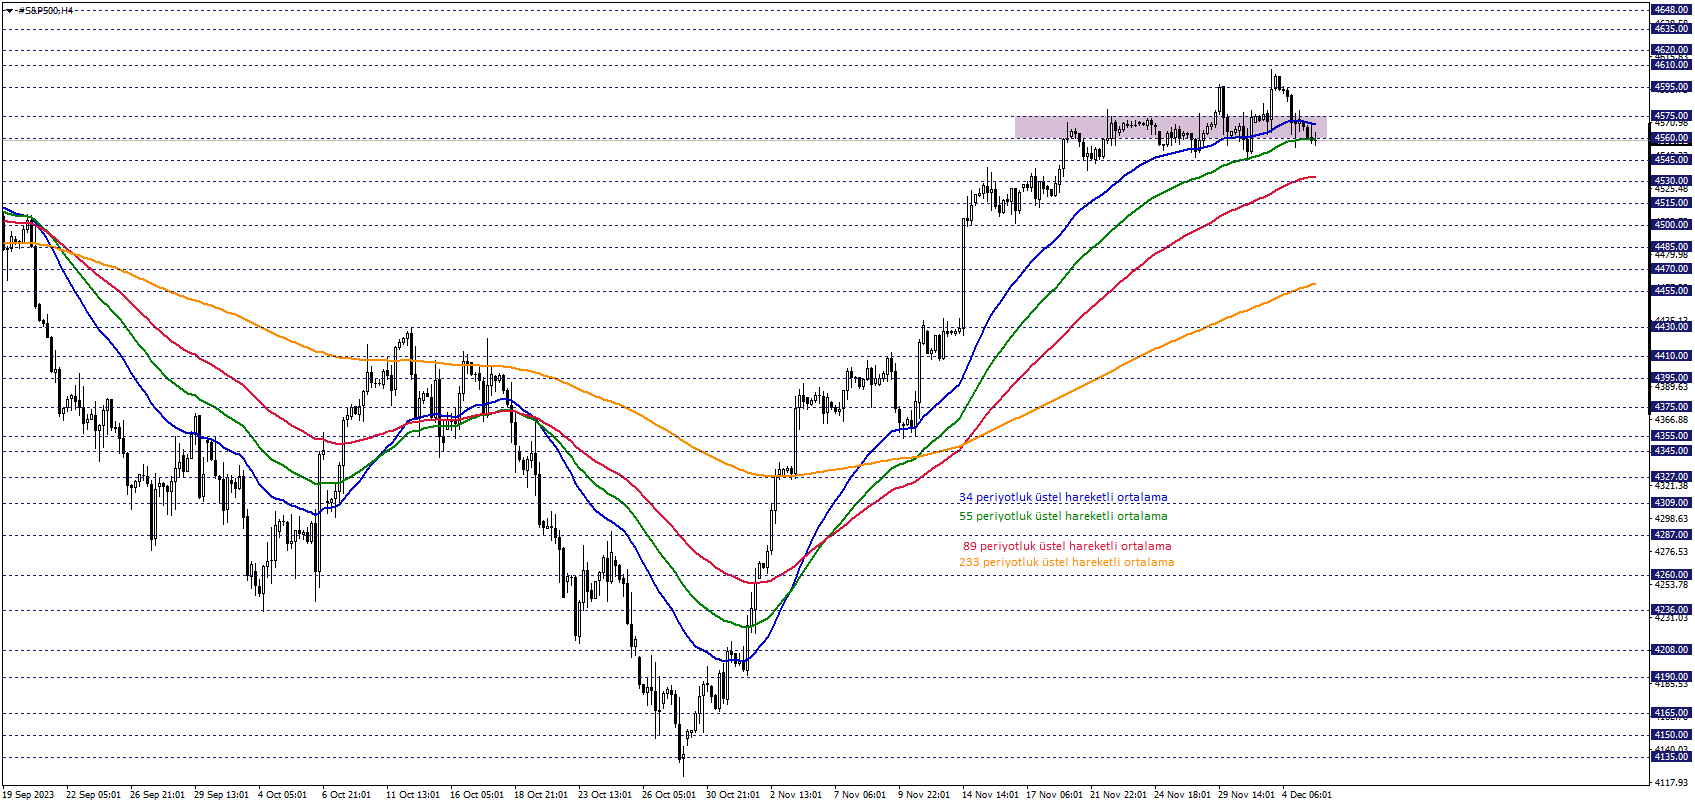Click the 4236.00 price level label
This screenshot has height=806, width=1695.
1671,610
